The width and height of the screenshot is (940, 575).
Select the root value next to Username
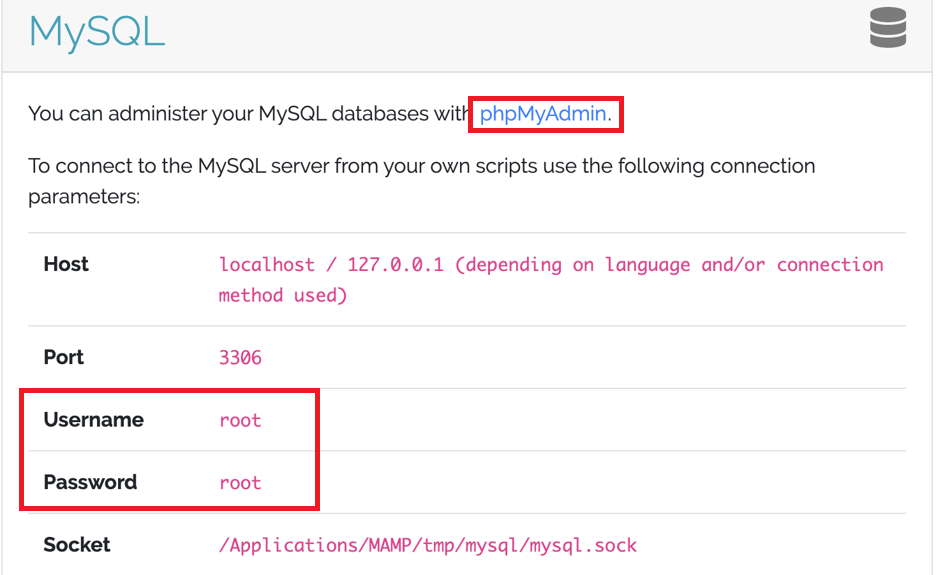tap(240, 420)
